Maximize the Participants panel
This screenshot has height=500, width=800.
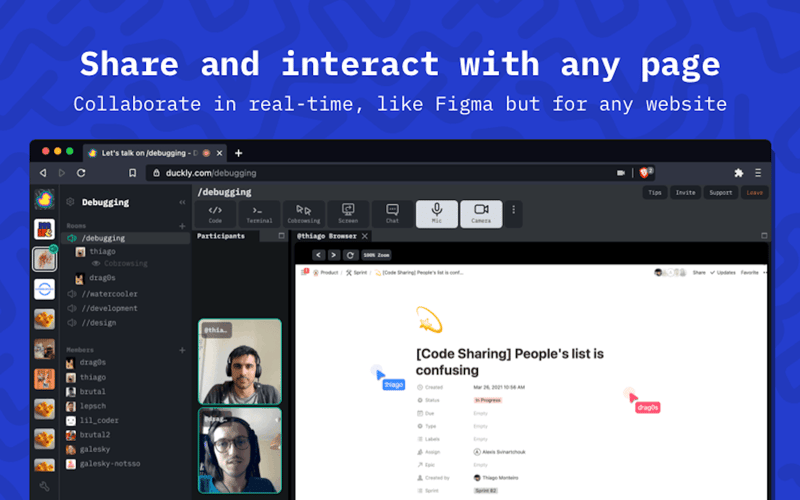coord(281,236)
